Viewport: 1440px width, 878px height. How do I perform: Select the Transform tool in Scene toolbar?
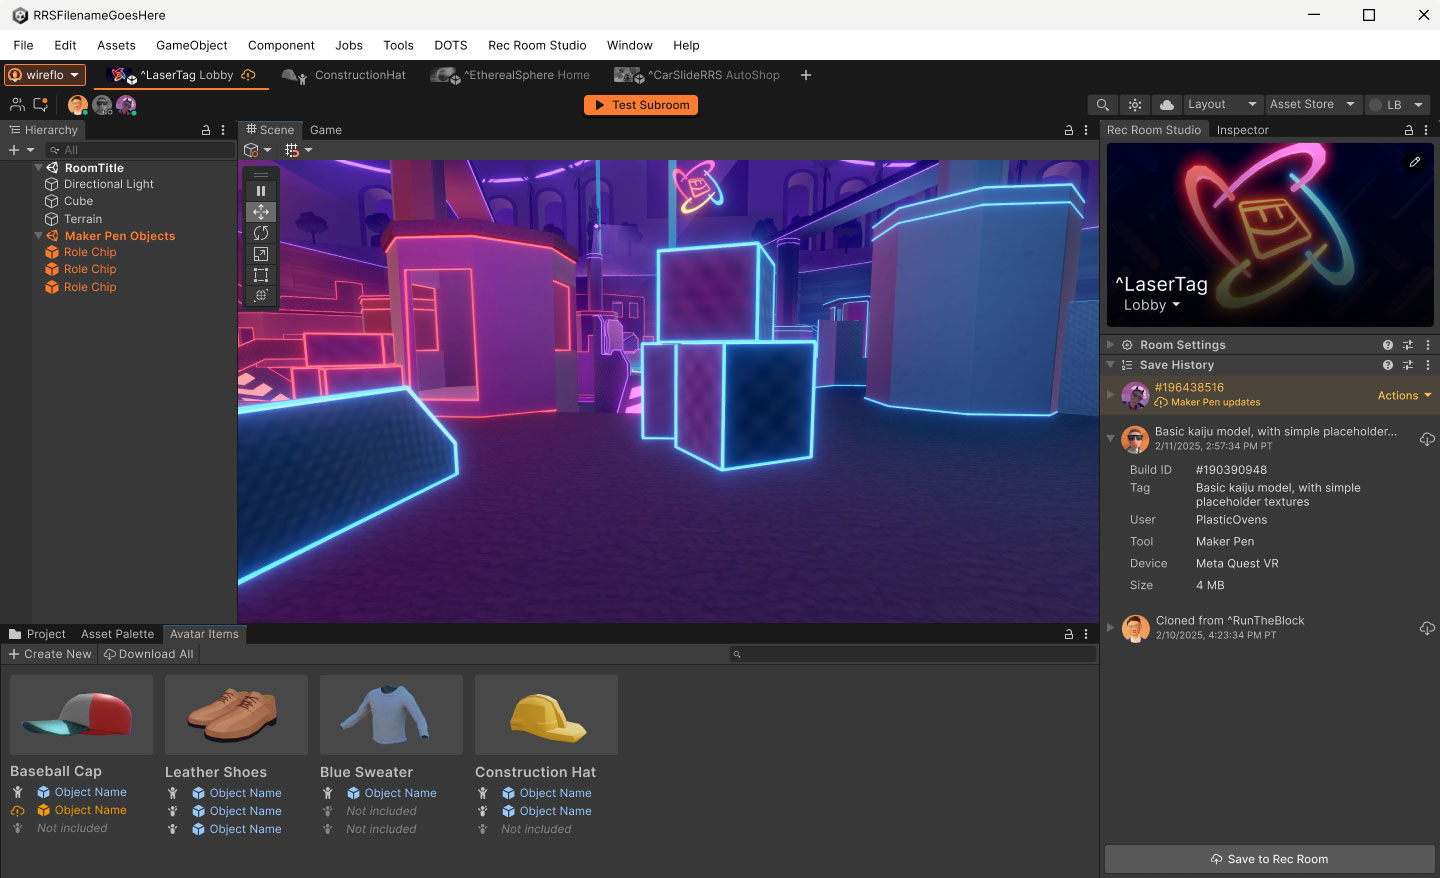(261, 296)
